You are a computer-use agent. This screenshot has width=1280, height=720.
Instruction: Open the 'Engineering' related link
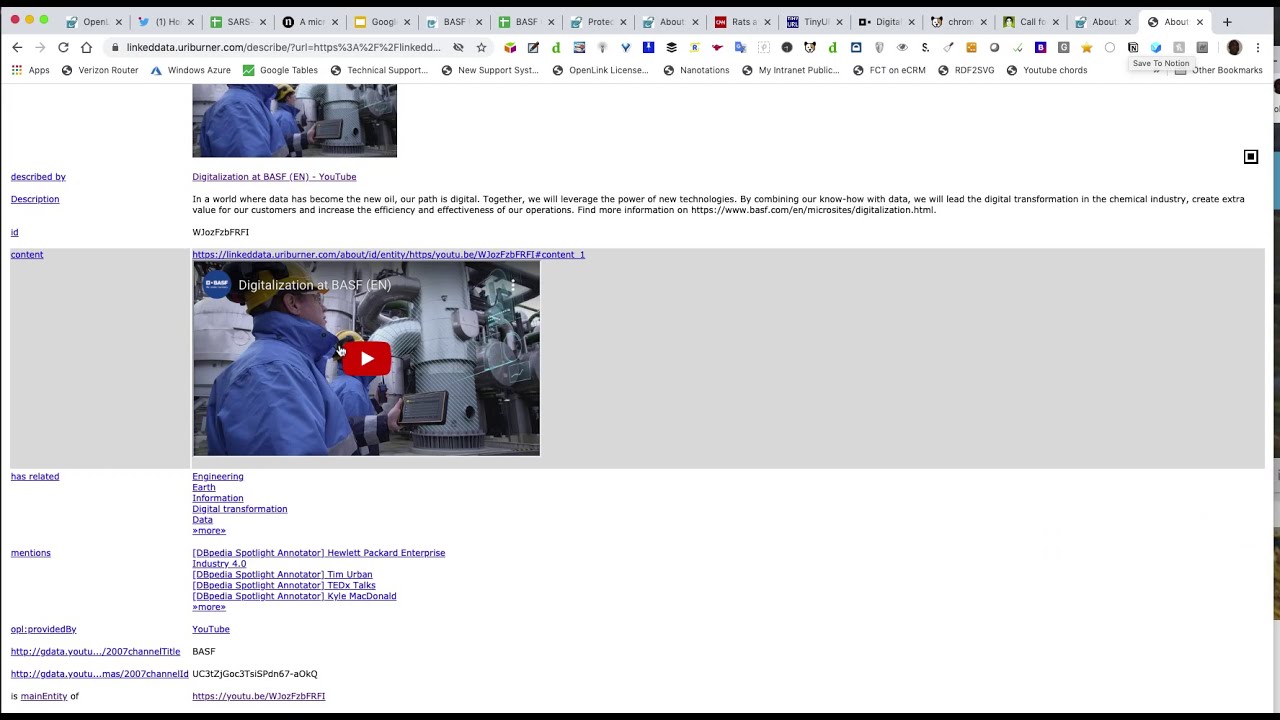(218, 477)
